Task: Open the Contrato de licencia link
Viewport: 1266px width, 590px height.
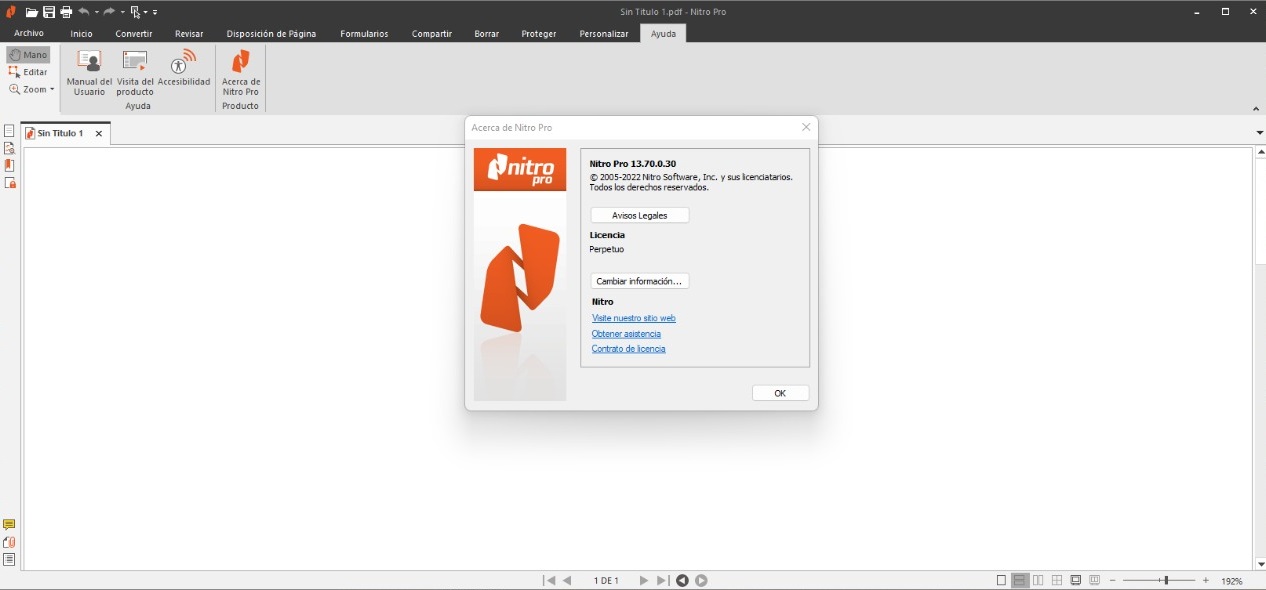Action: [628, 349]
